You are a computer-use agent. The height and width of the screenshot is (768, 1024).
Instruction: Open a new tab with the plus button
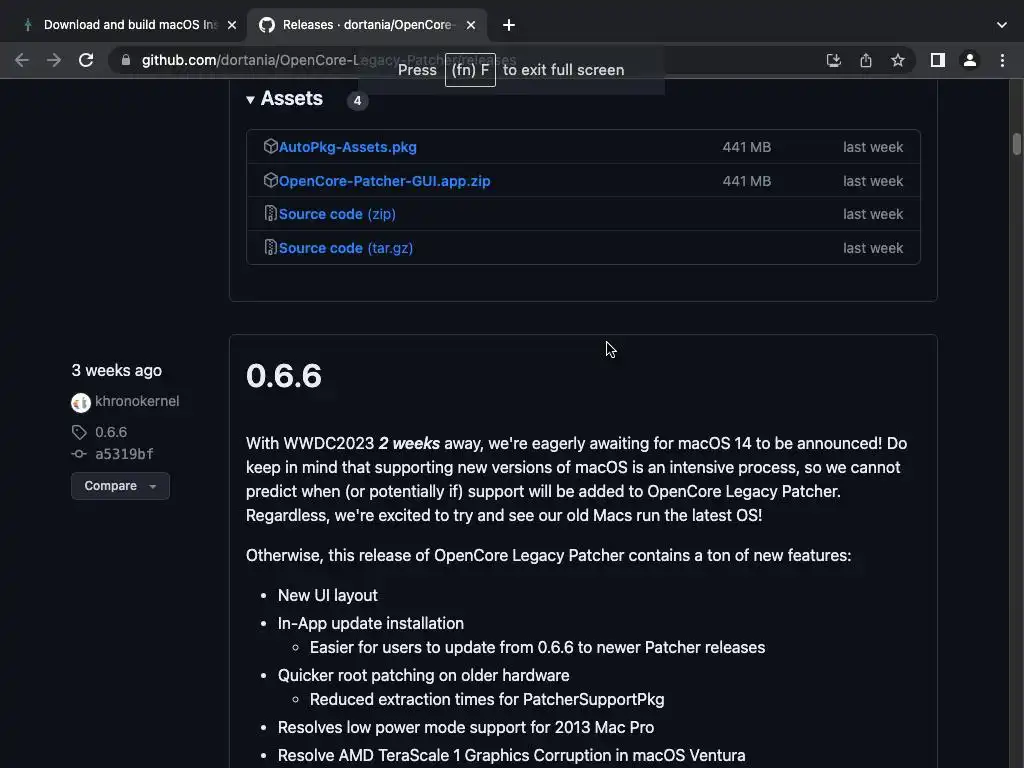(x=509, y=25)
